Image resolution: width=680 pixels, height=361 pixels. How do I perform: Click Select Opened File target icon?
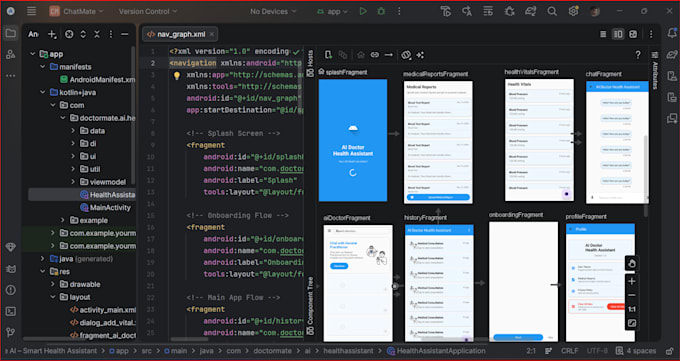(x=69, y=34)
